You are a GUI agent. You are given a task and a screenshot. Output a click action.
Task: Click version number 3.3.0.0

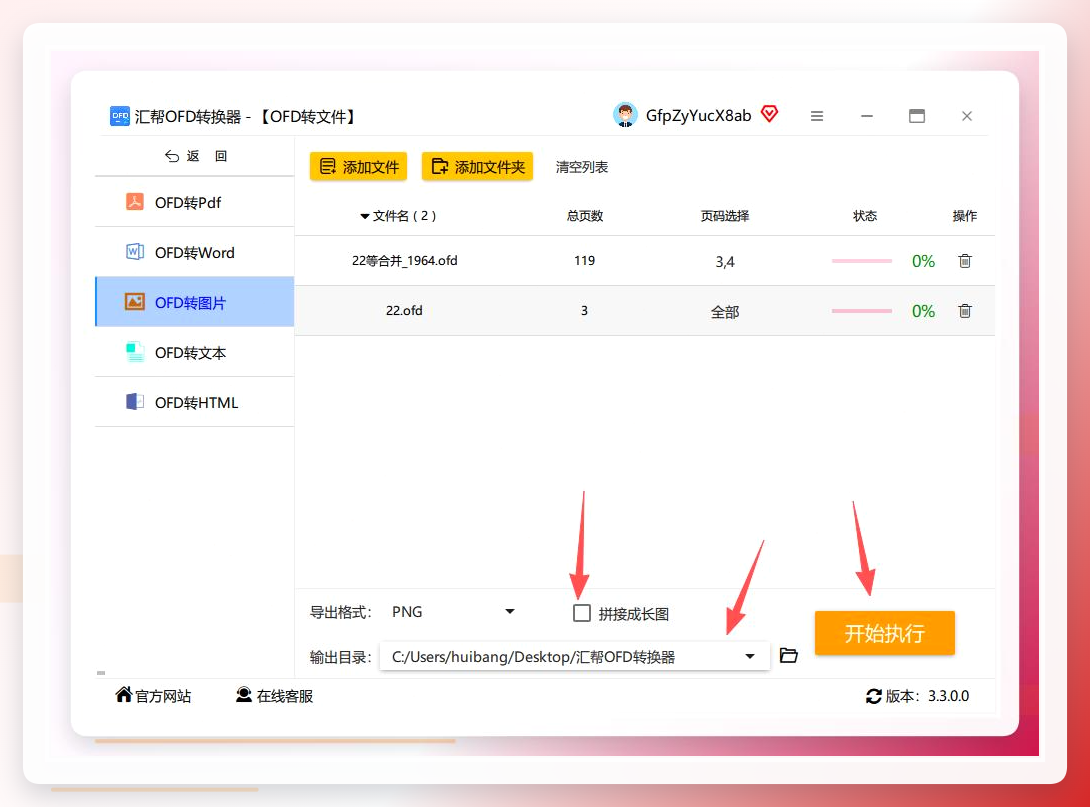(x=948, y=696)
